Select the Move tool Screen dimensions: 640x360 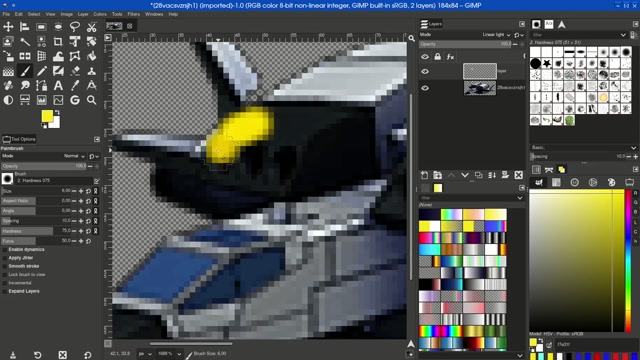(8, 27)
